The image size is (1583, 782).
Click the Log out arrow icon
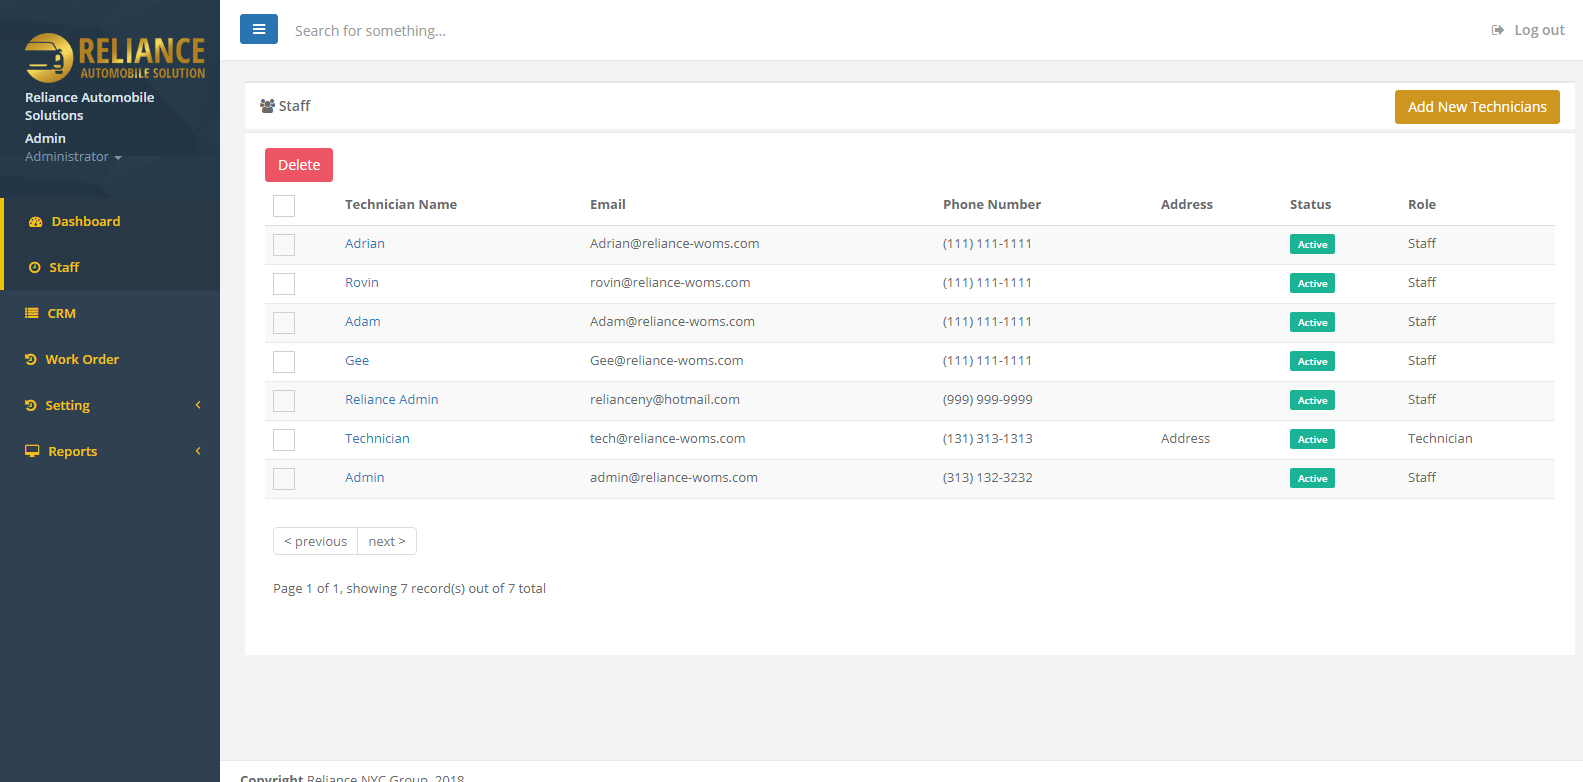[1497, 30]
